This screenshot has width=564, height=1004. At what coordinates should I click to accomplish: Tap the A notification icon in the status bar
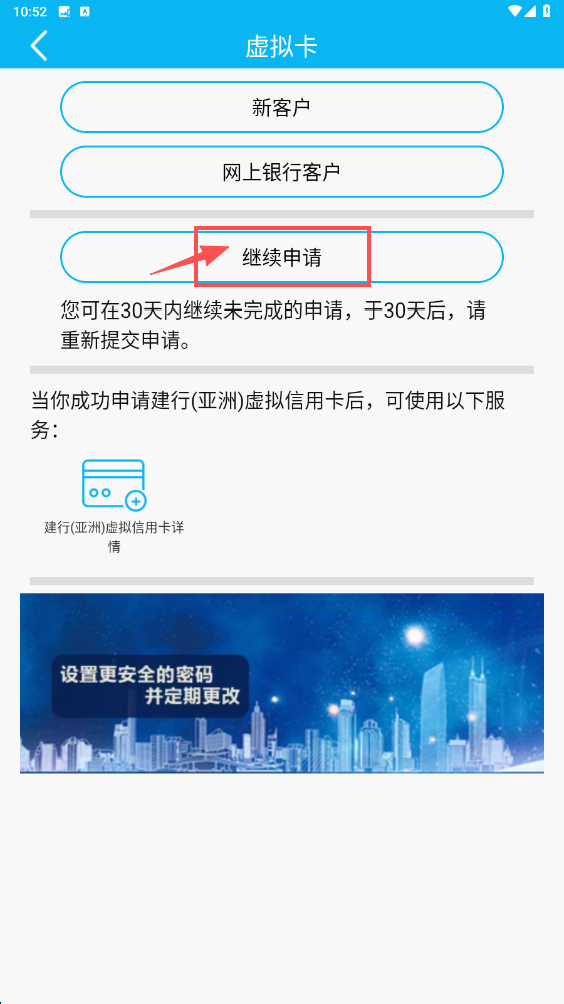(x=85, y=12)
